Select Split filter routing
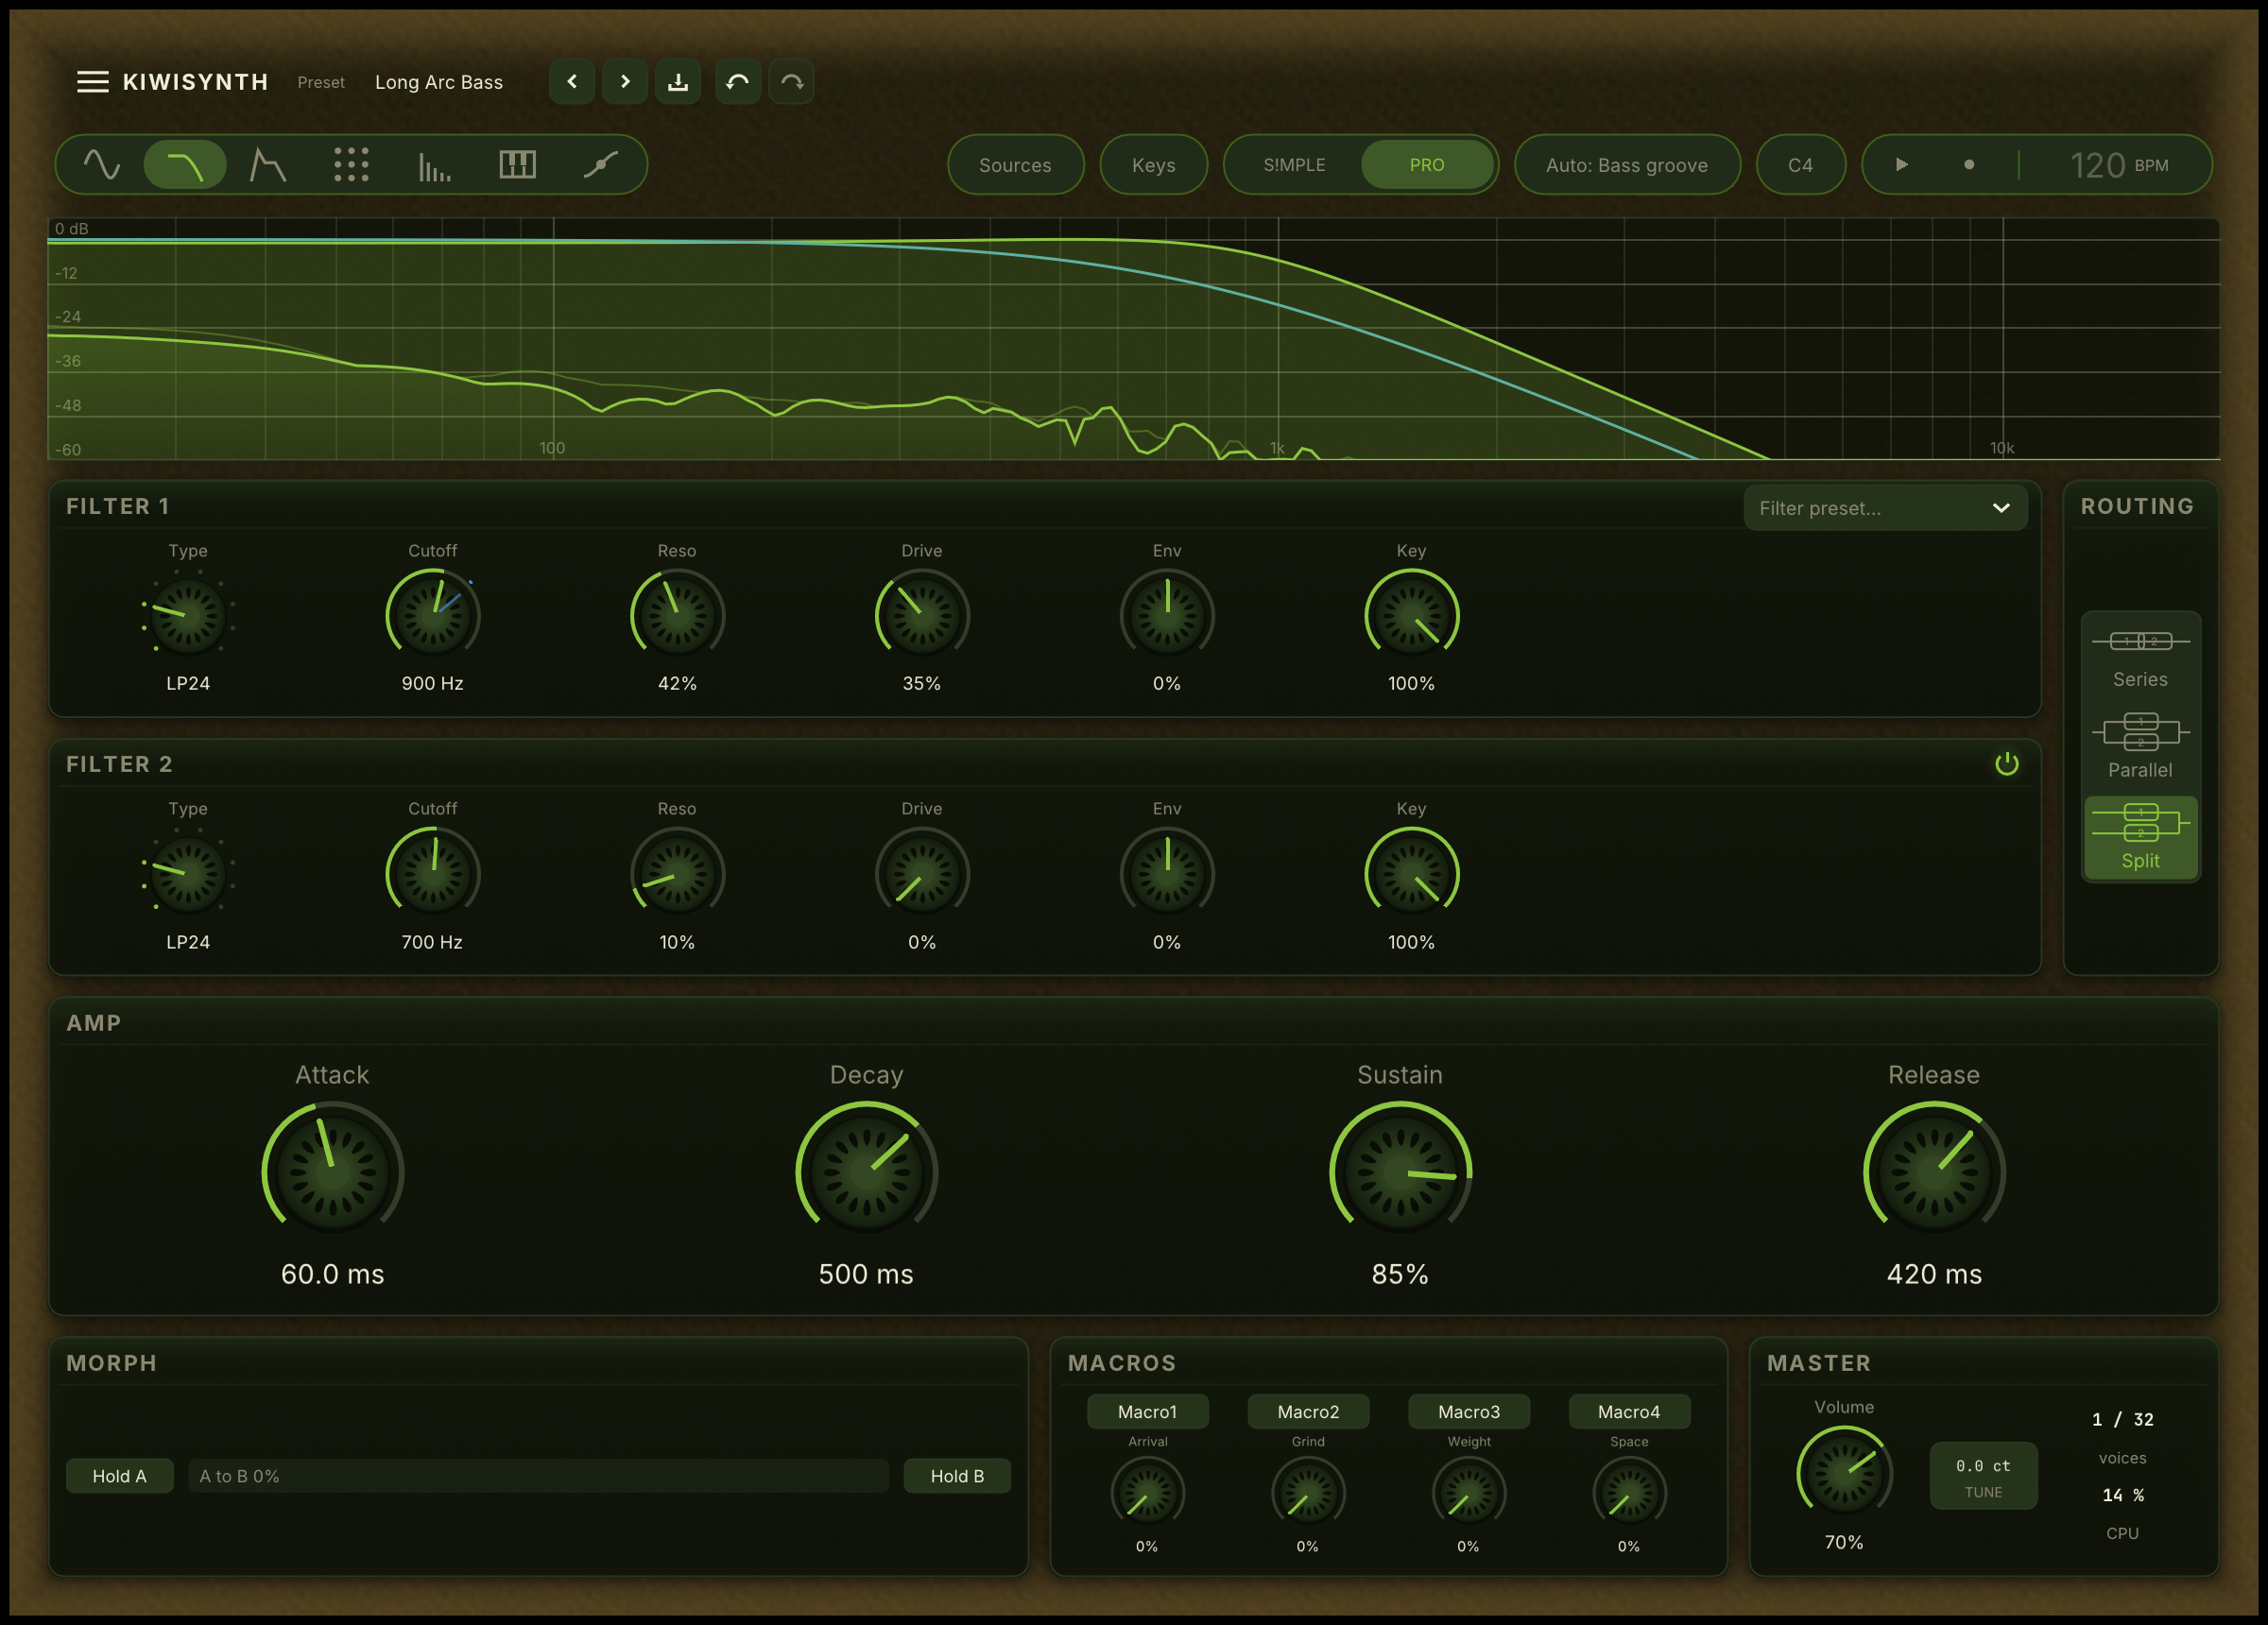The width and height of the screenshot is (2268, 1625). (x=2140, y=838)
